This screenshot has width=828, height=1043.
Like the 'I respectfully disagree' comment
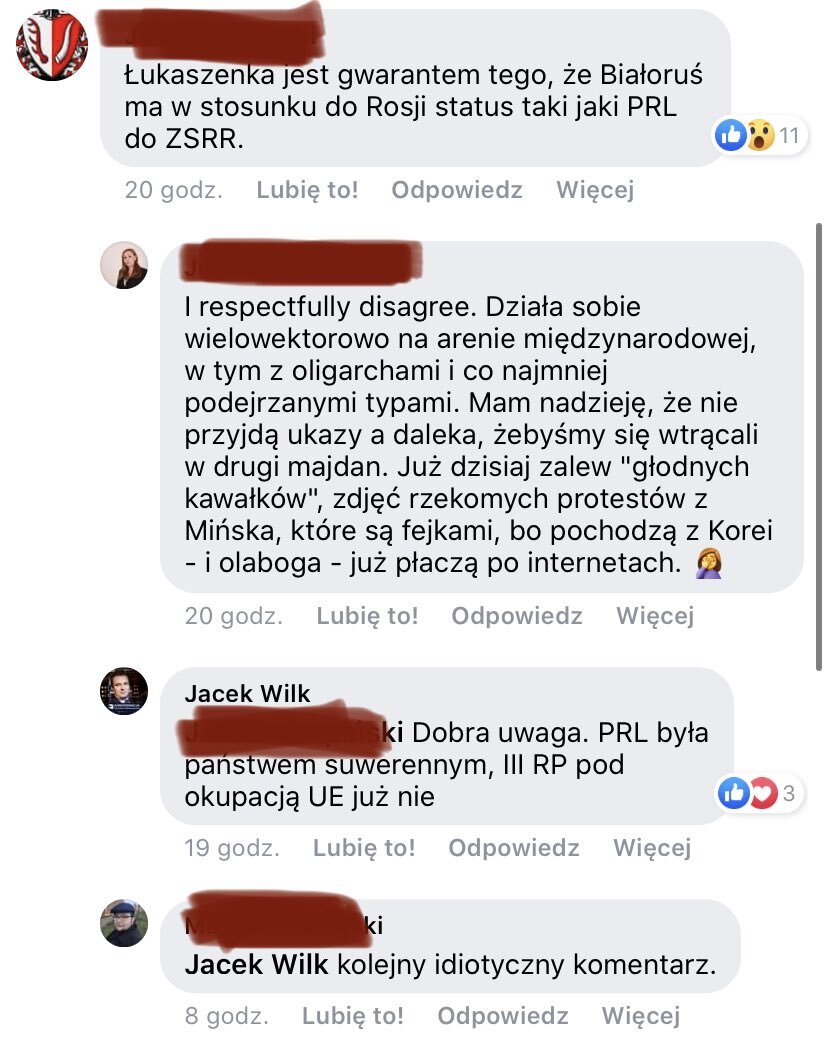point(367,615)
